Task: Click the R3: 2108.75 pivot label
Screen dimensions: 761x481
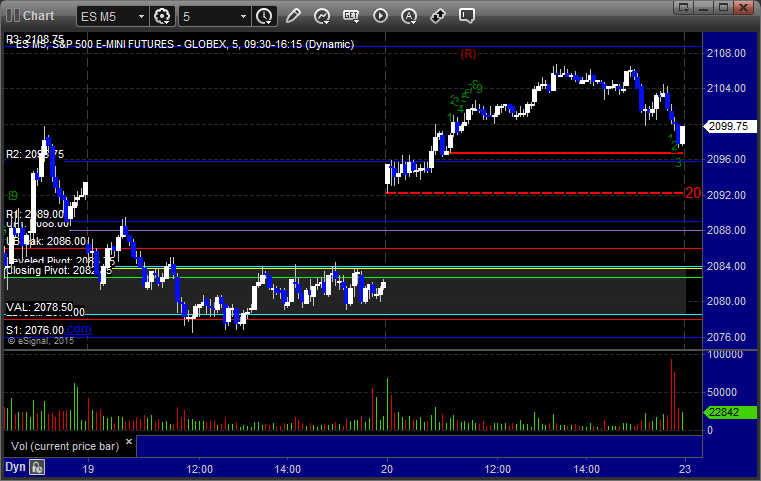Action: point(34,38)
